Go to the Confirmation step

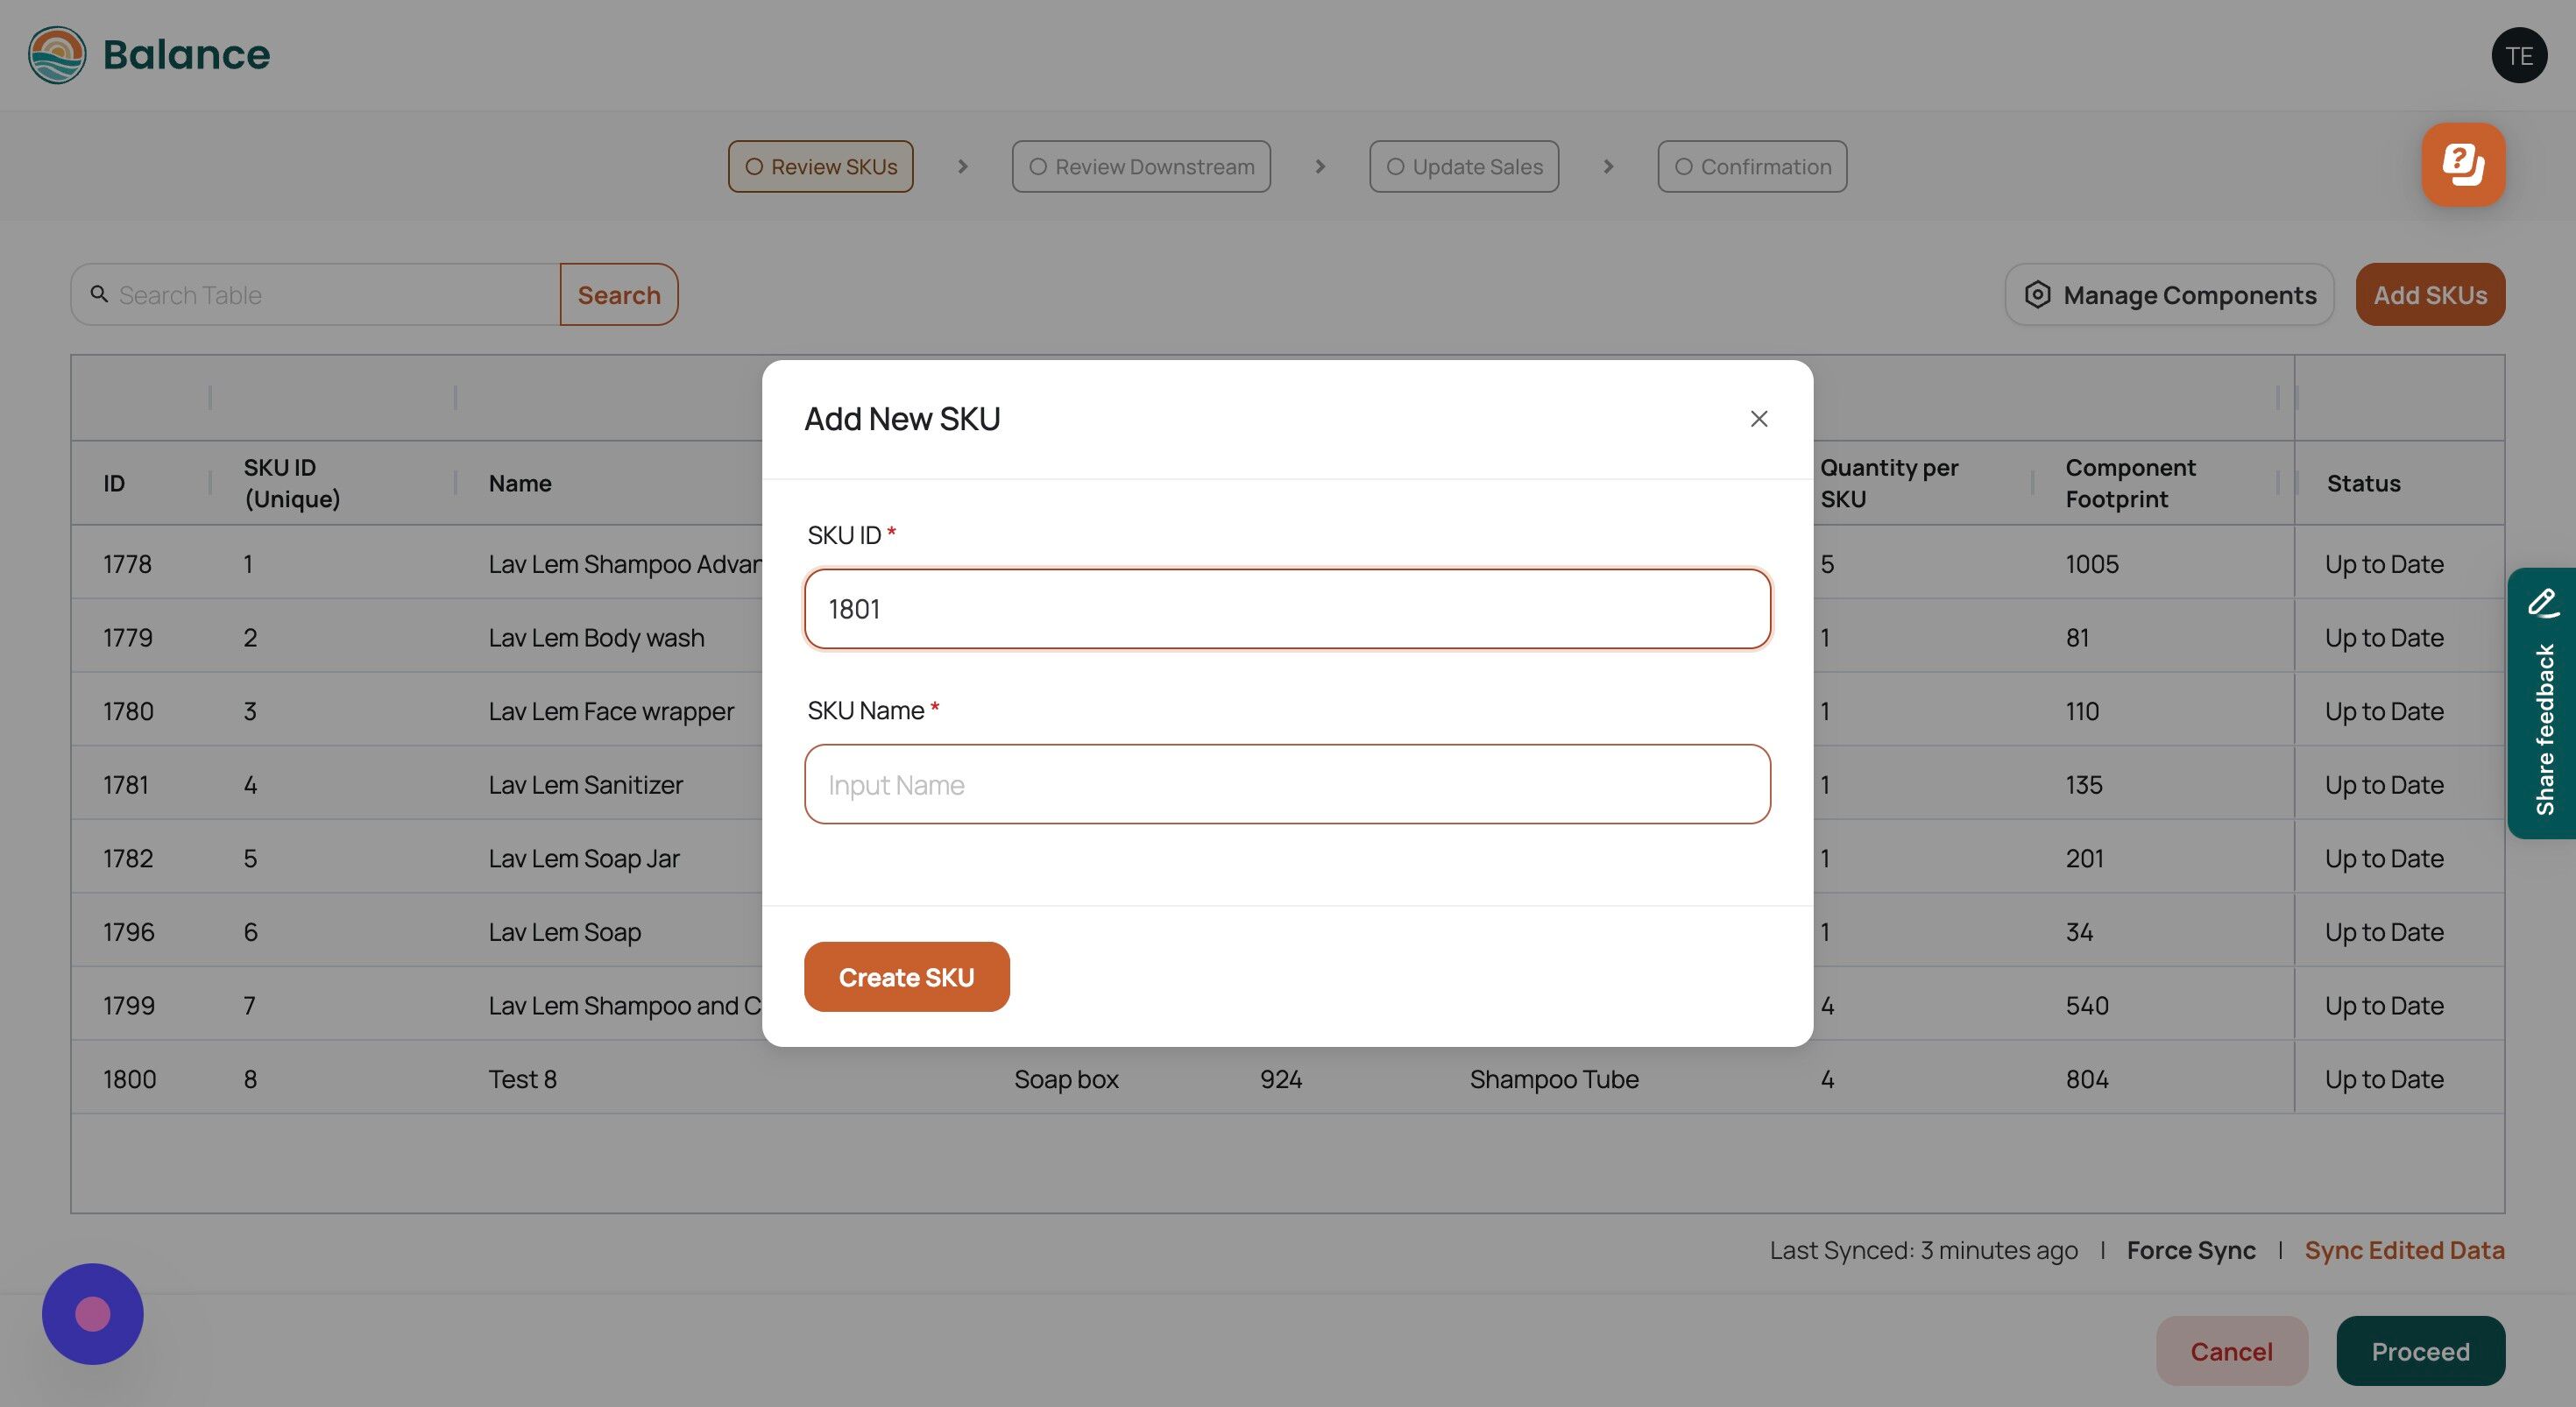pos(1752,167)
